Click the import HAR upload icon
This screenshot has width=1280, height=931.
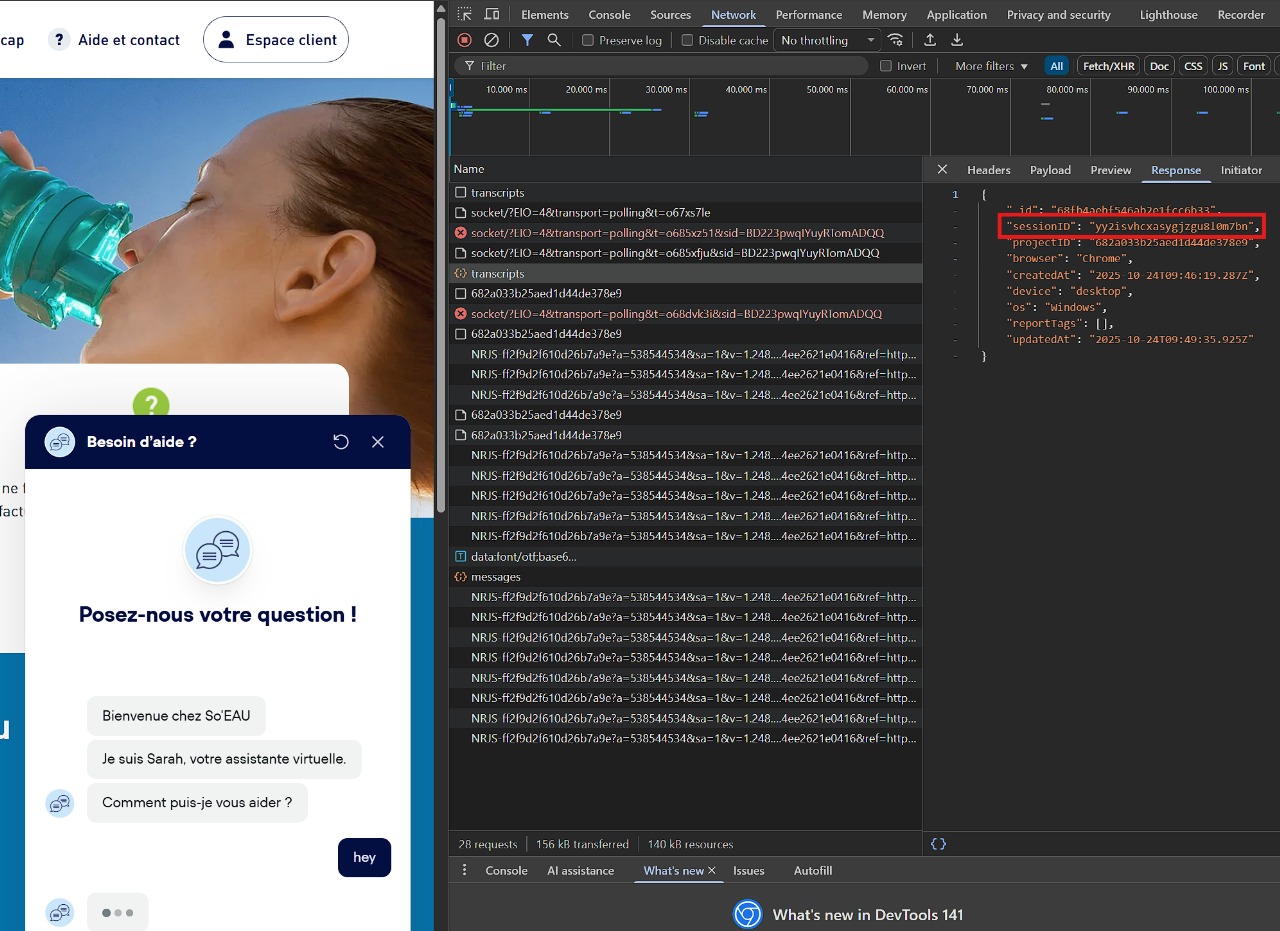pos(930,40)
